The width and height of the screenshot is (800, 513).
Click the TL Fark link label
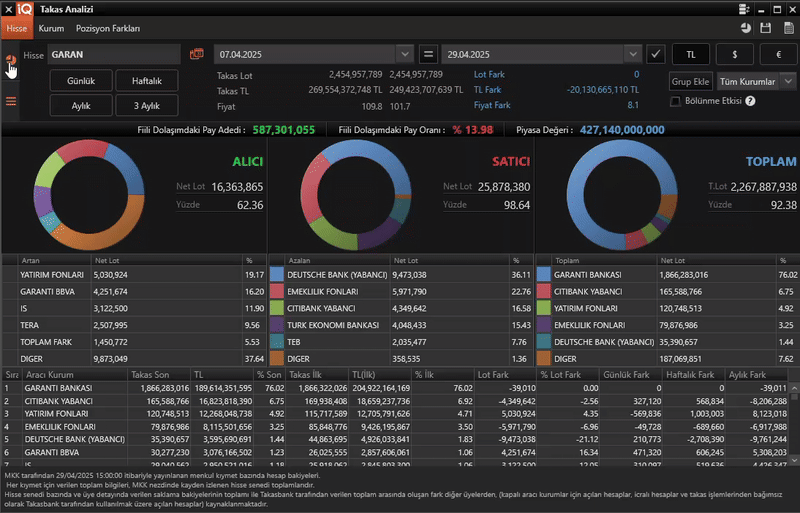pos(487,90)
